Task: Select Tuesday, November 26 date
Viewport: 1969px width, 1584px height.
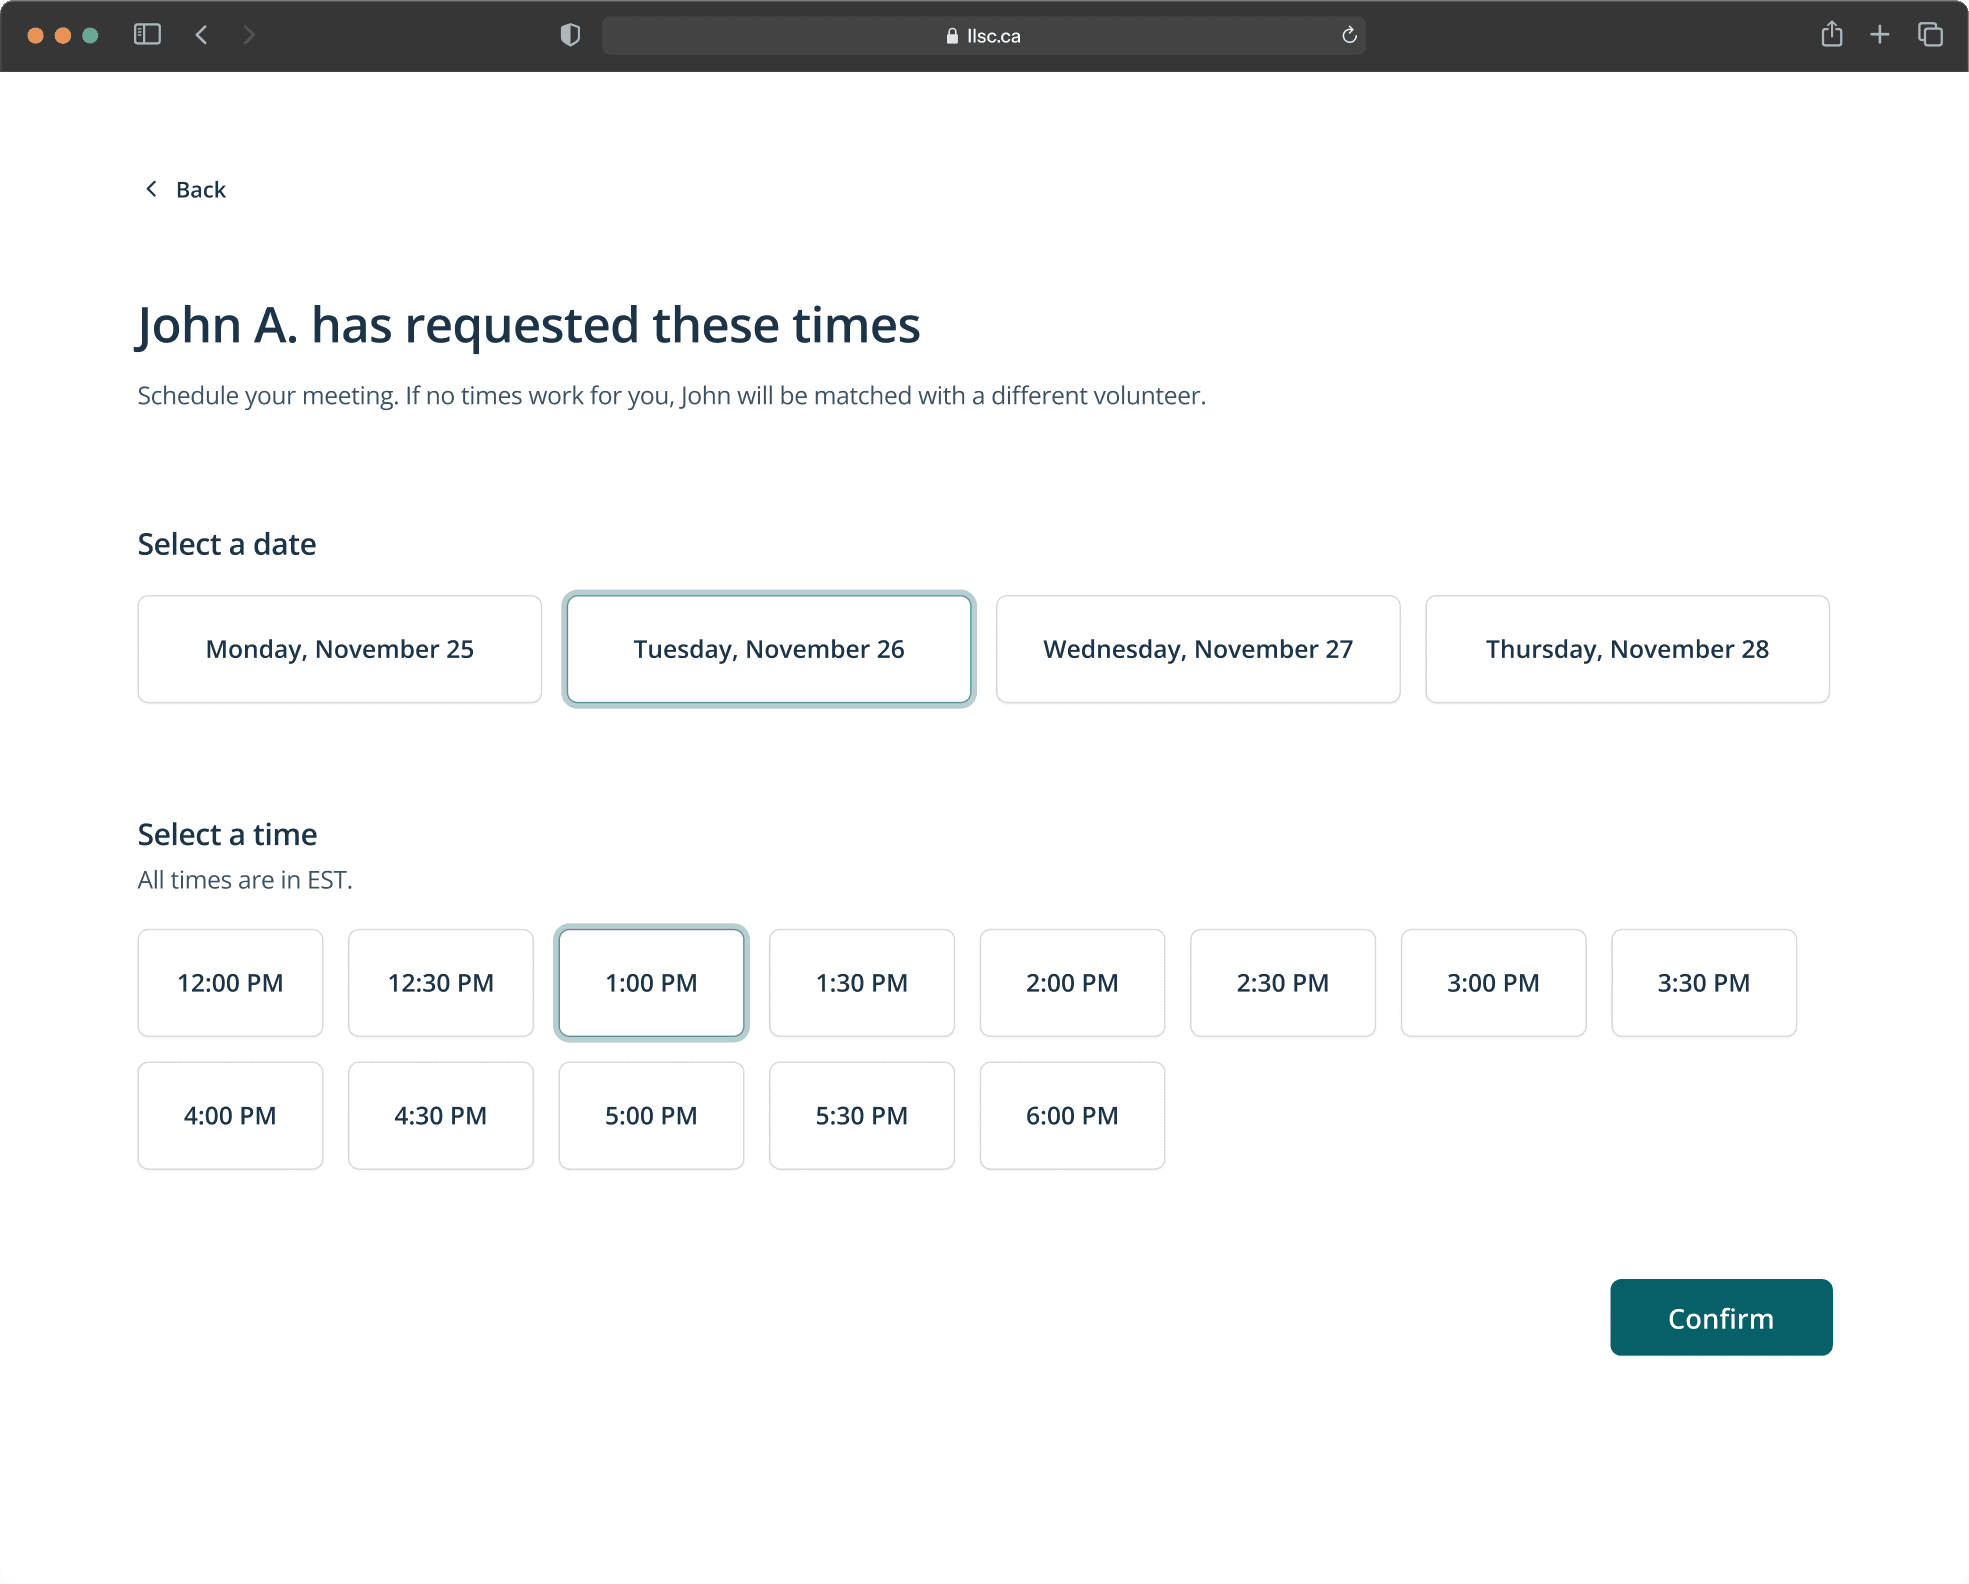Action: pyautogui.click(x=768, y=649)
